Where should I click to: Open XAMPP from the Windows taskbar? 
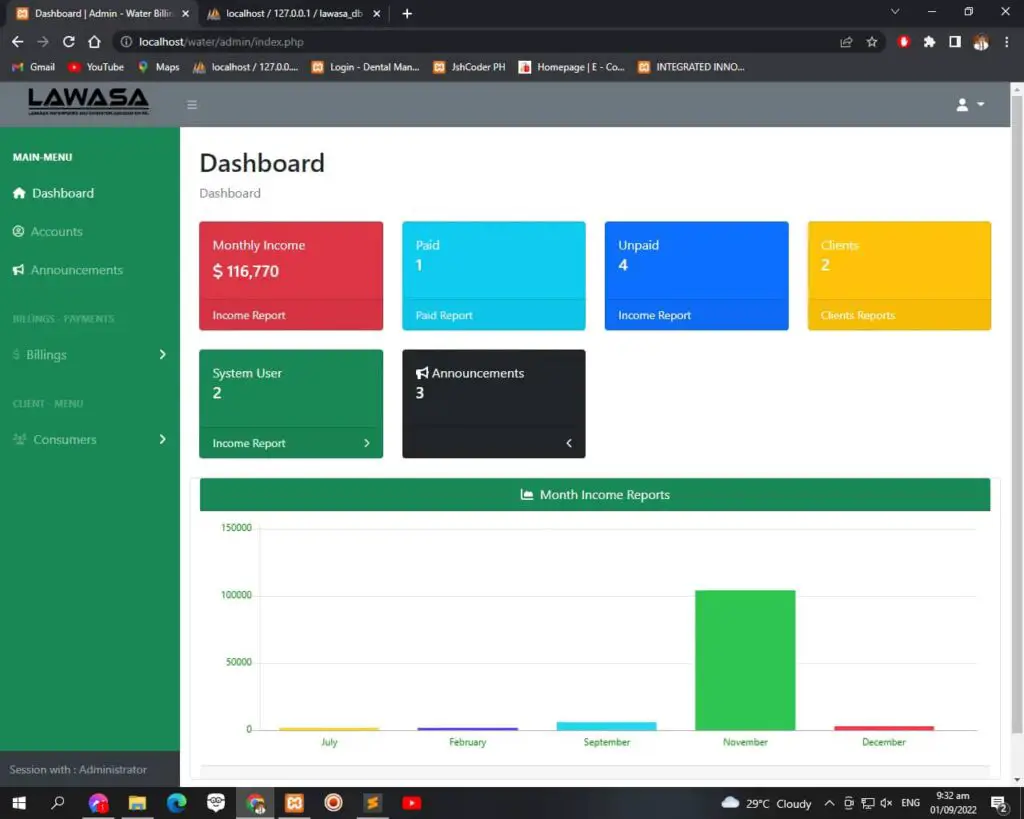(x=294, y=803)
